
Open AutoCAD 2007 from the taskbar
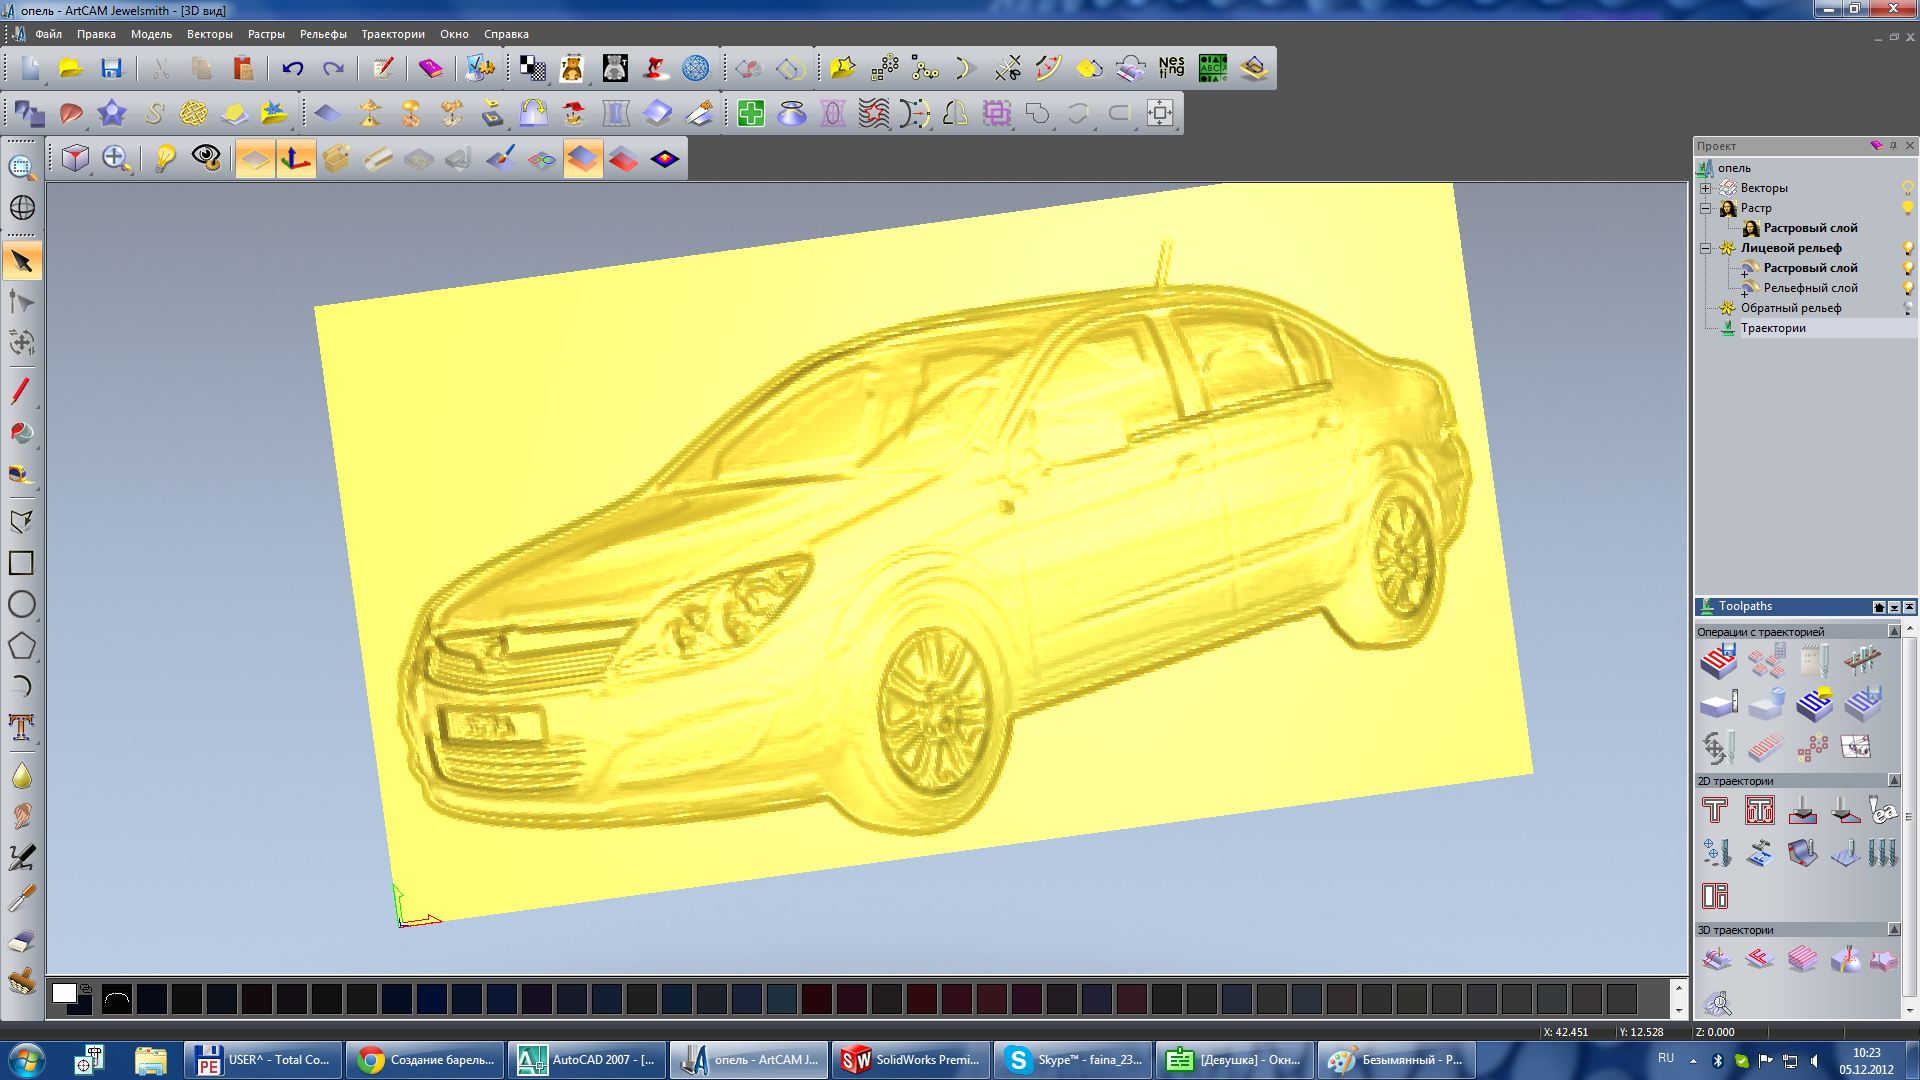(586, 1060)
